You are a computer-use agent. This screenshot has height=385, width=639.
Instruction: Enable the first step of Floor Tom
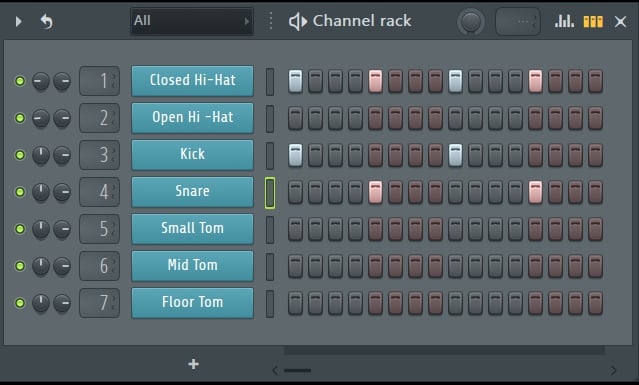click(295, 304)
